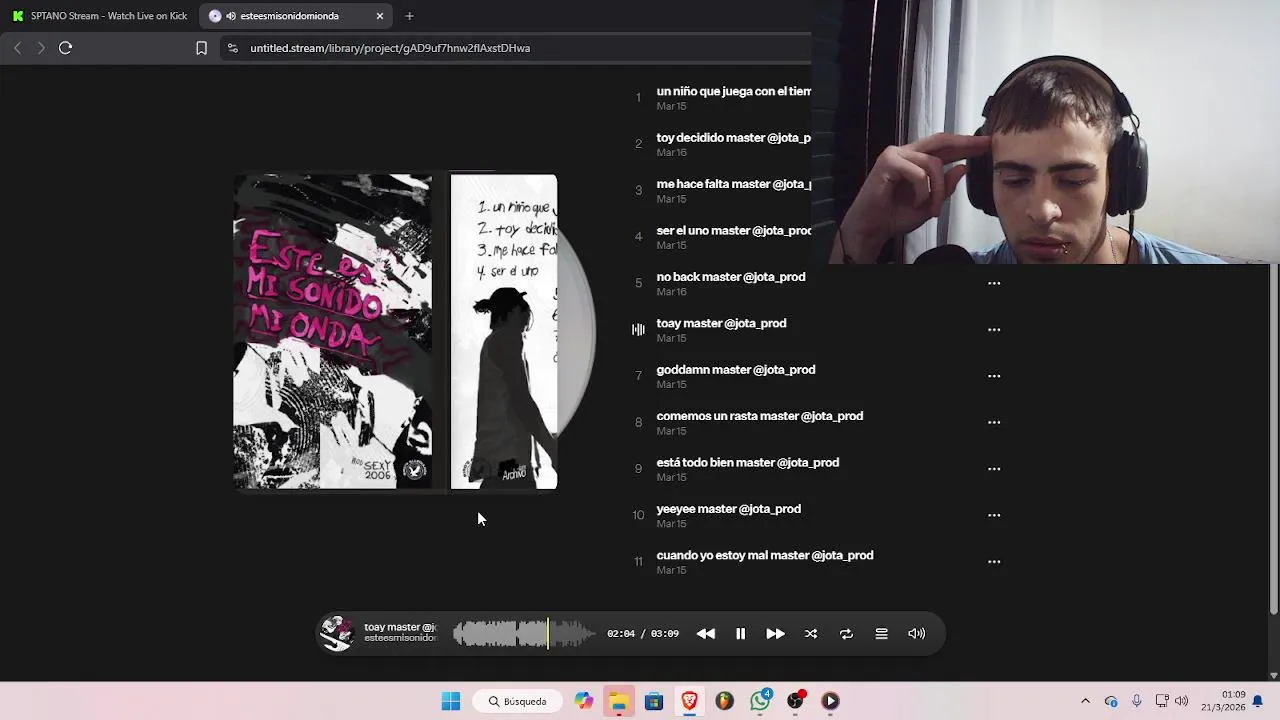
Task: Open network settings from tray icon
Action: point(1162,701)
